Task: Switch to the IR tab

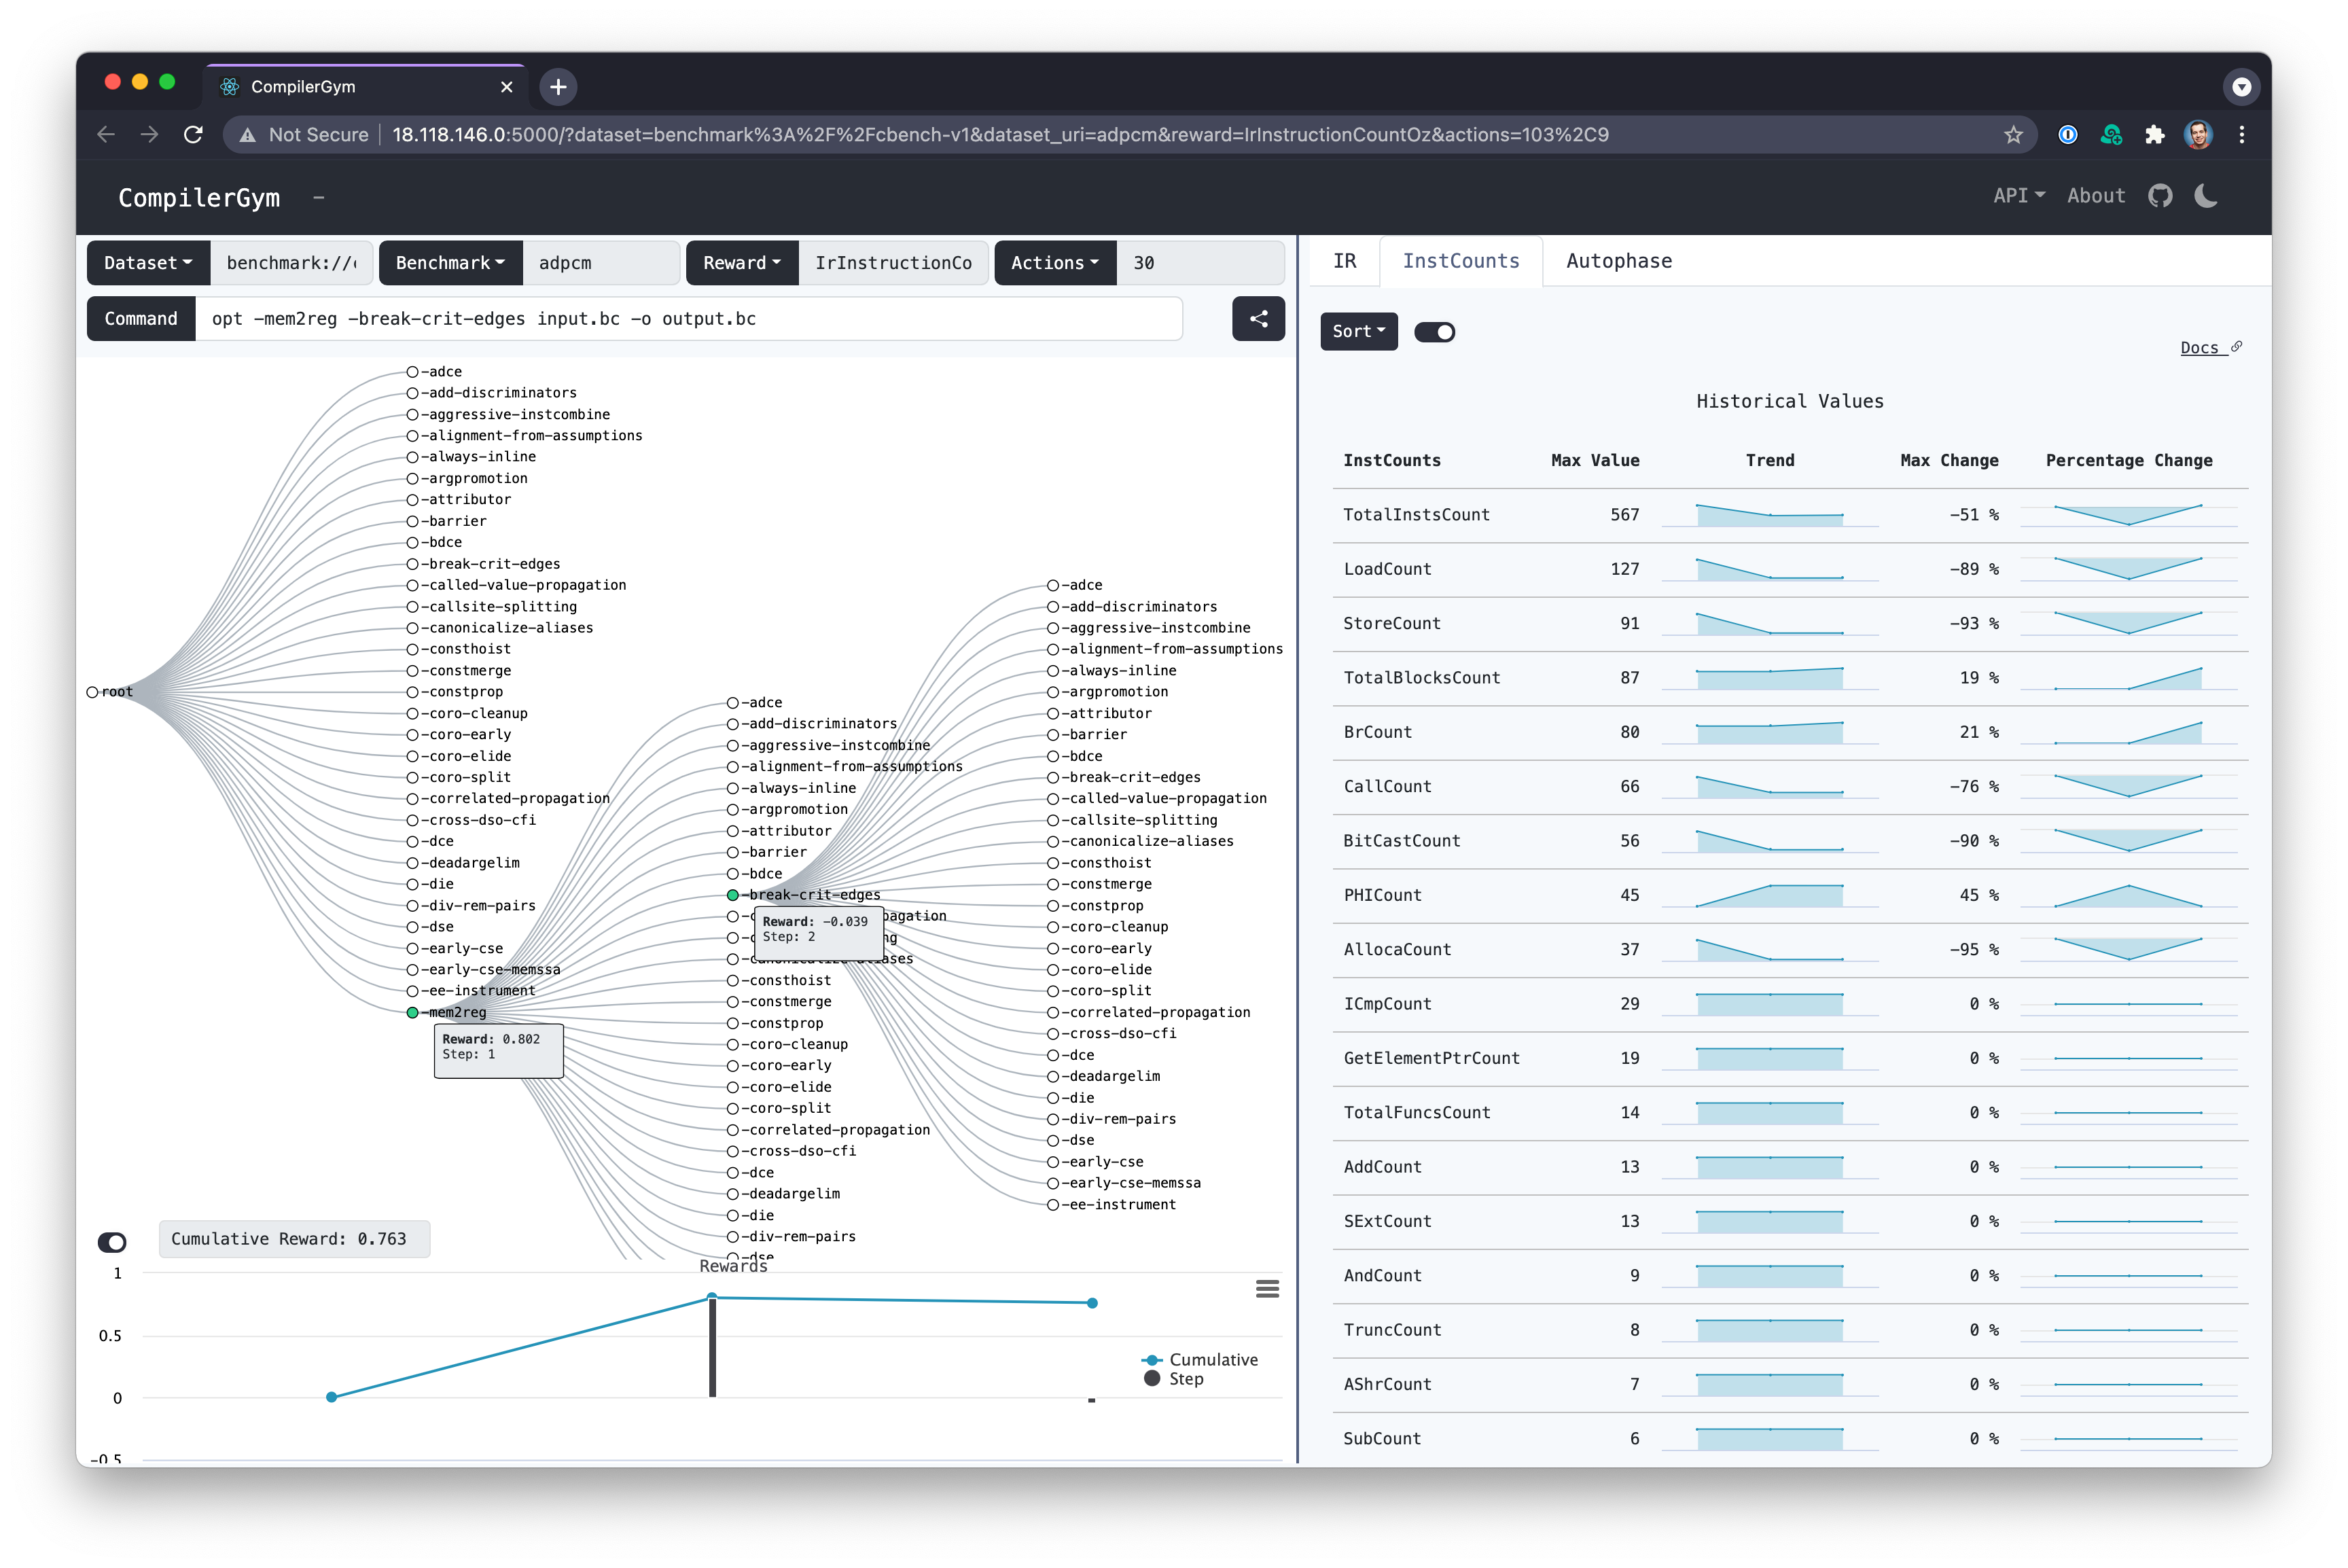Action: pyautogui.click(x=1344, y=261)
